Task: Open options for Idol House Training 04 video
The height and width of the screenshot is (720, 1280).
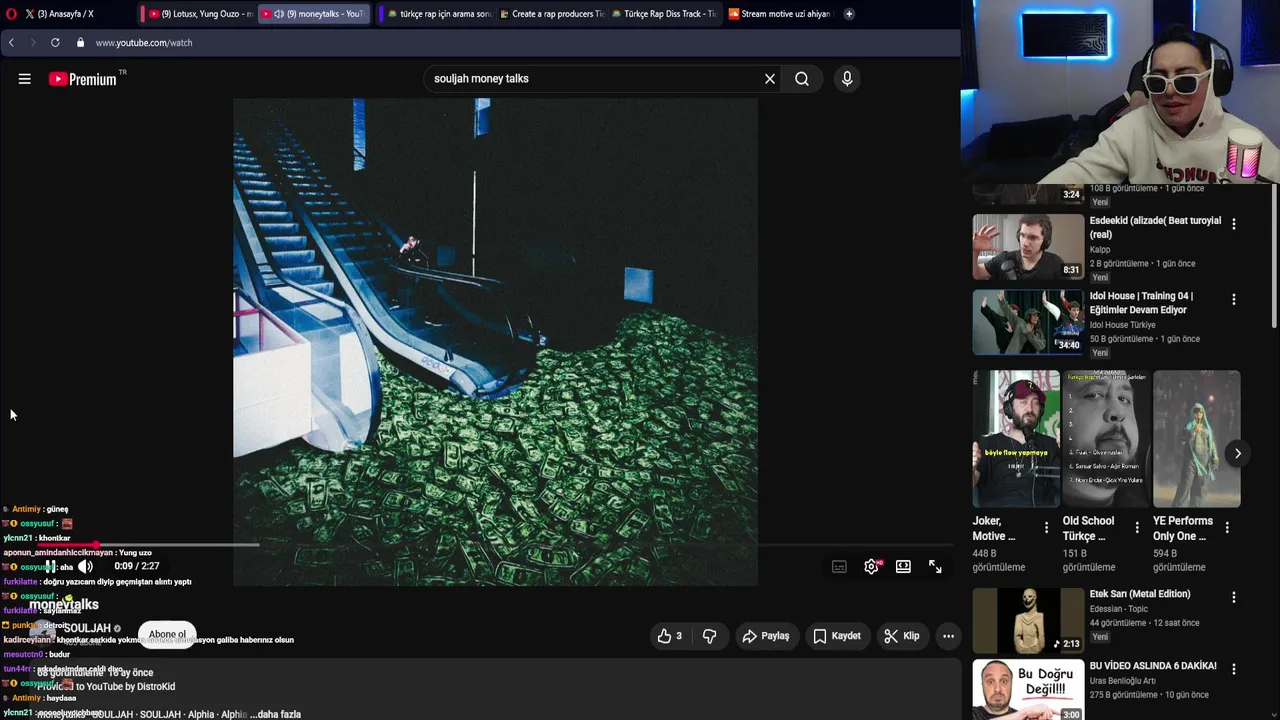Action: tap(1234, 299)
